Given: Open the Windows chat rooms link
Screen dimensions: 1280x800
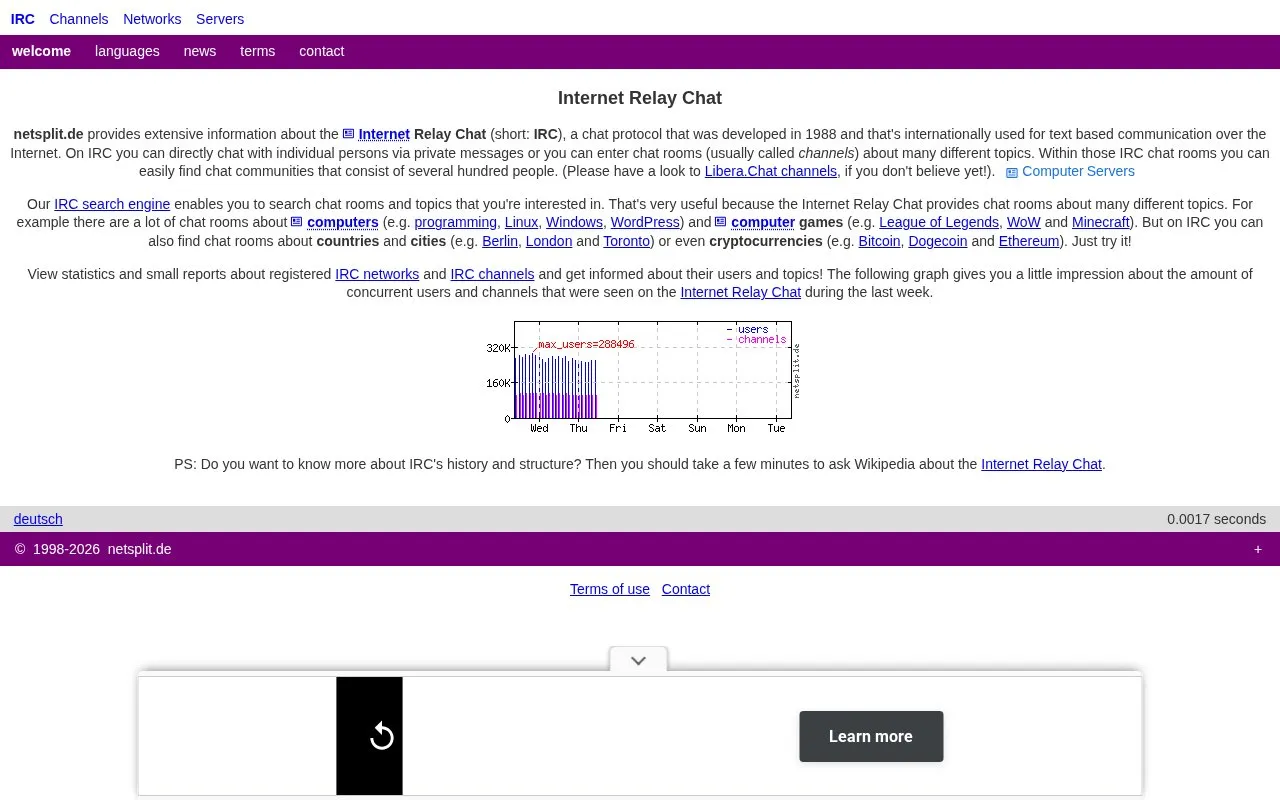Looking at the screenshot, I should coord(574,222).
